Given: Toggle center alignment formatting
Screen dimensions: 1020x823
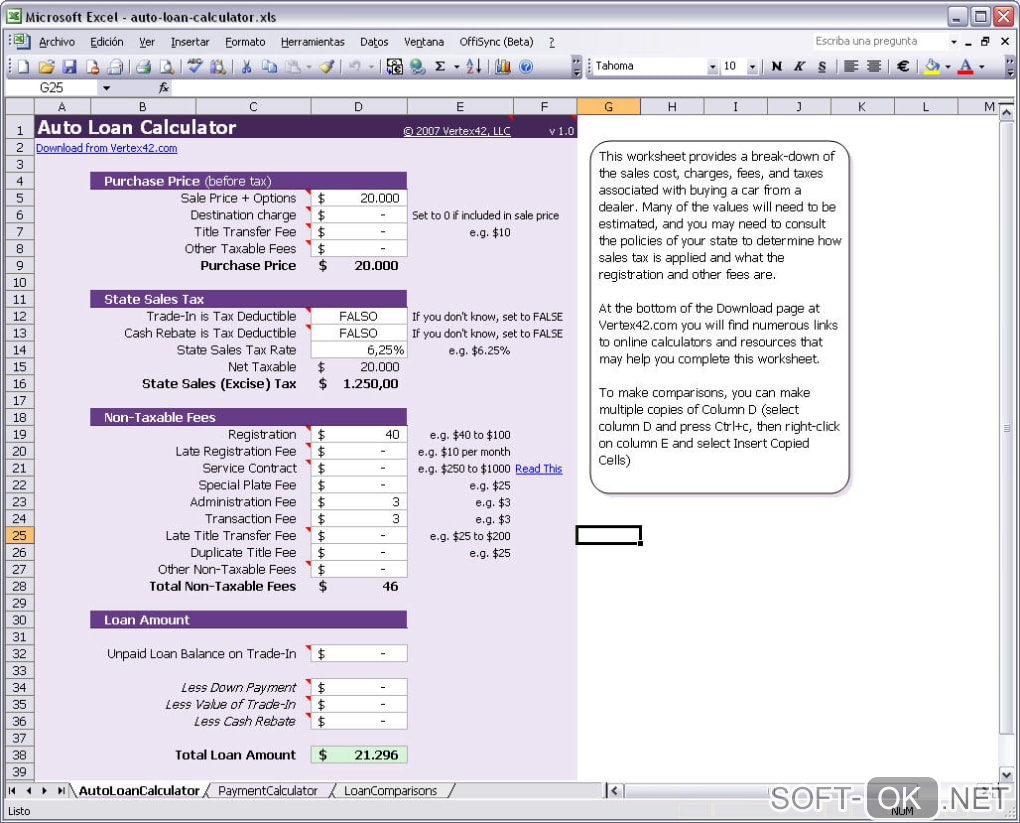Looking at the screenshot, I should tap(874, 66).
